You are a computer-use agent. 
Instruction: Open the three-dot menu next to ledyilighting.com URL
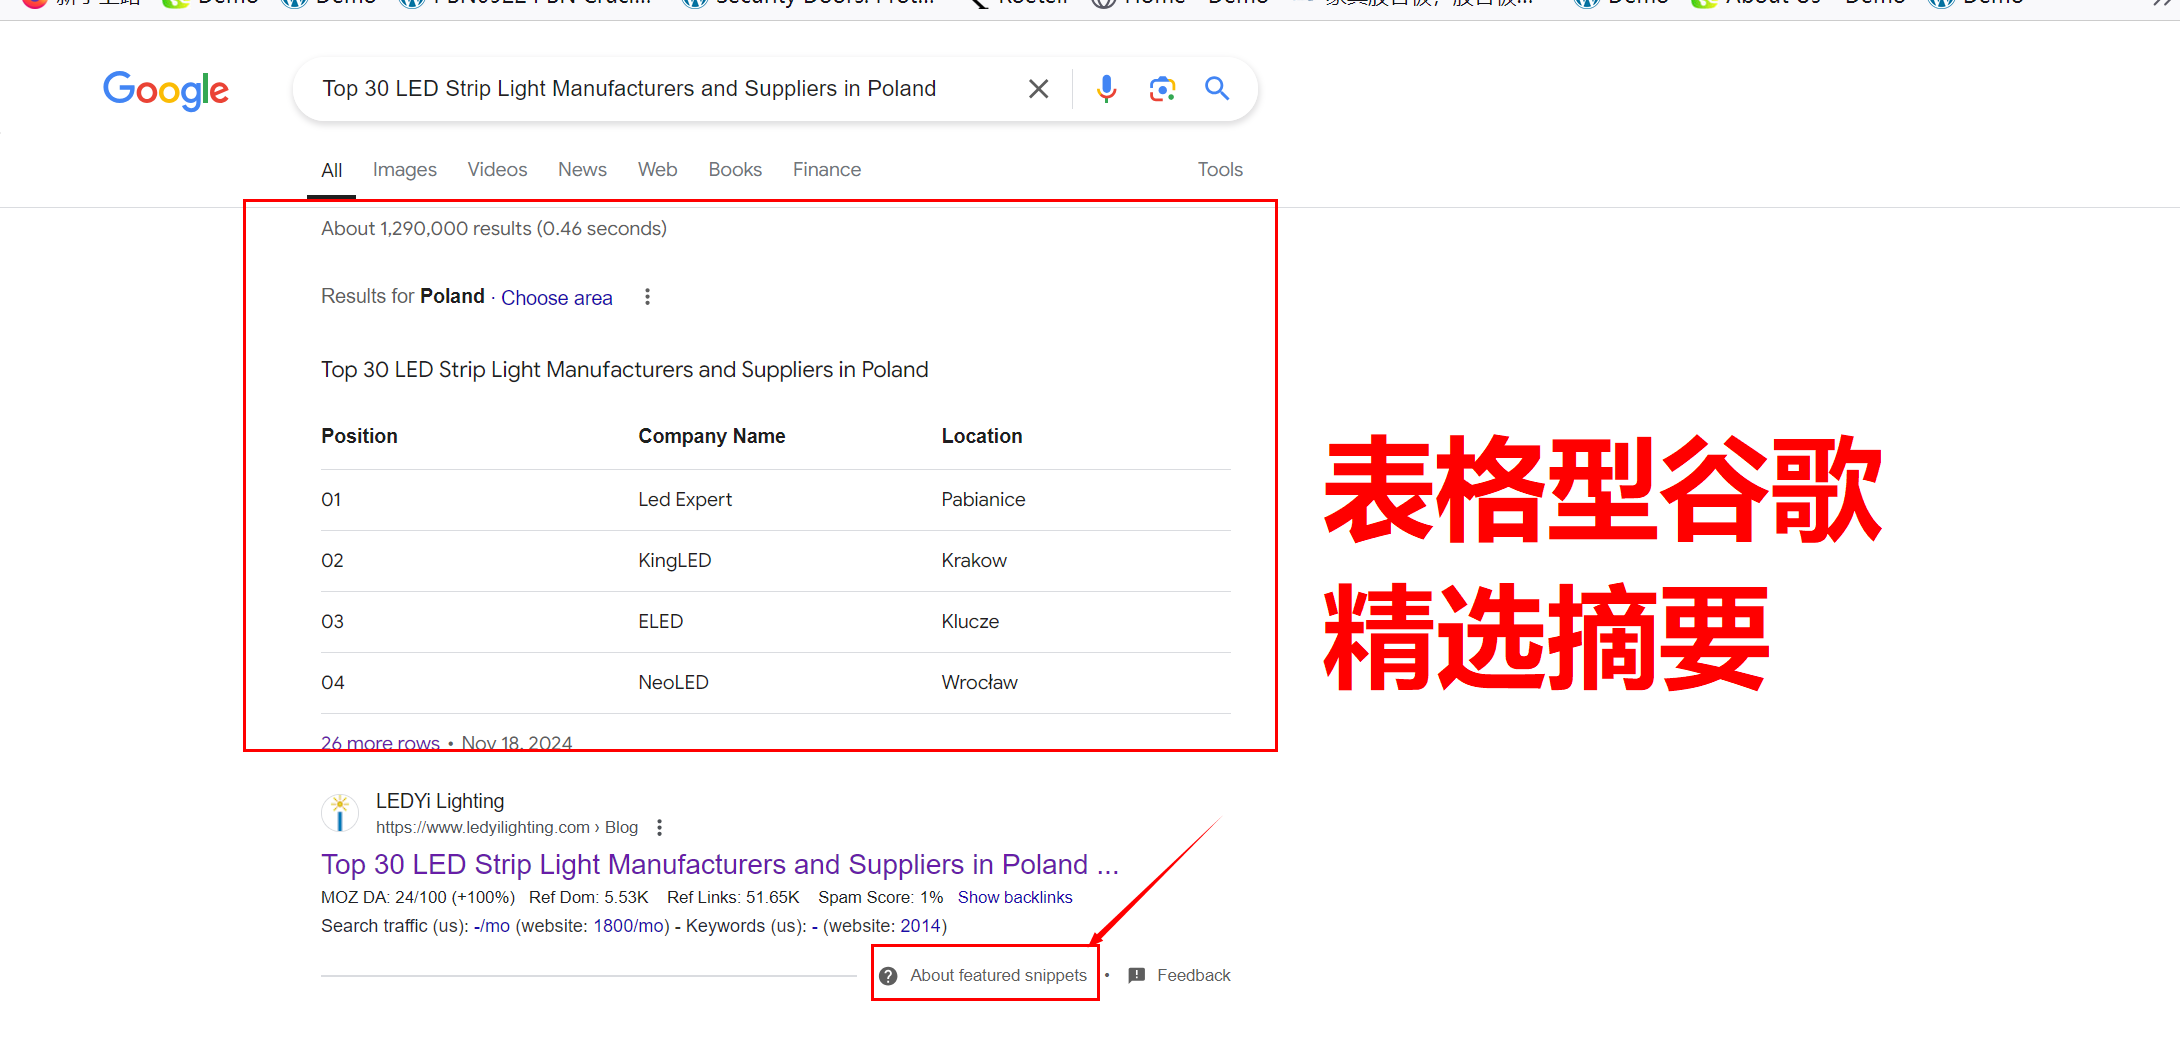pyautogui.click(x=659, y=828)
